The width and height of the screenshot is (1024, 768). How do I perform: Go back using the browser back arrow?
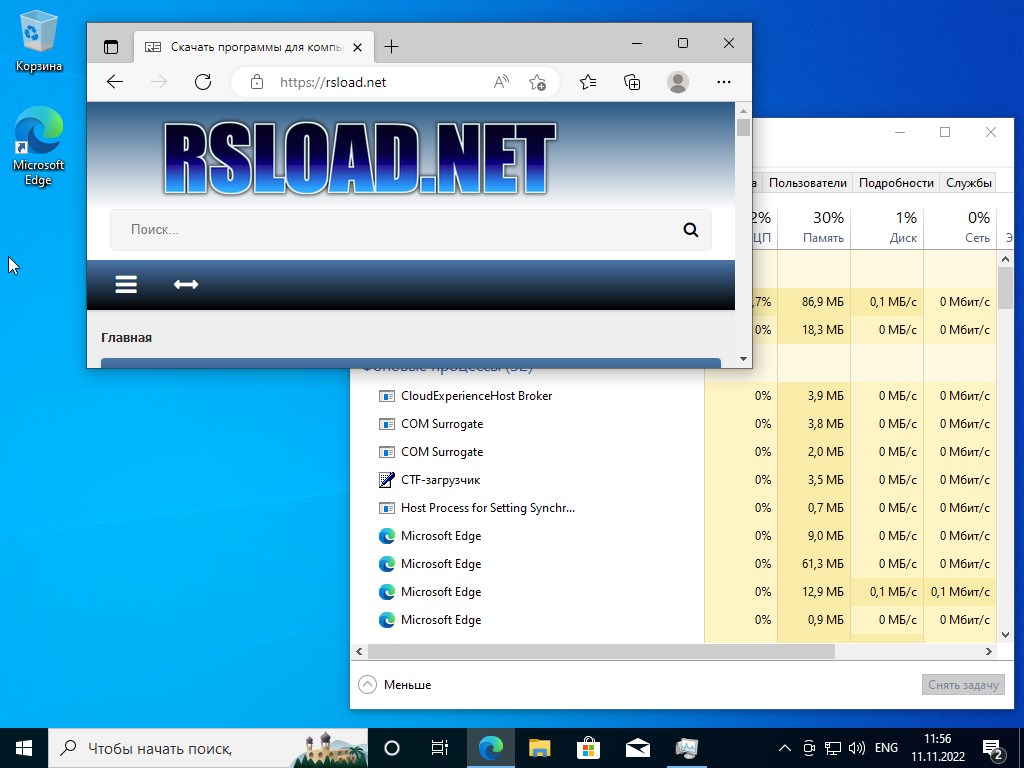115,82
